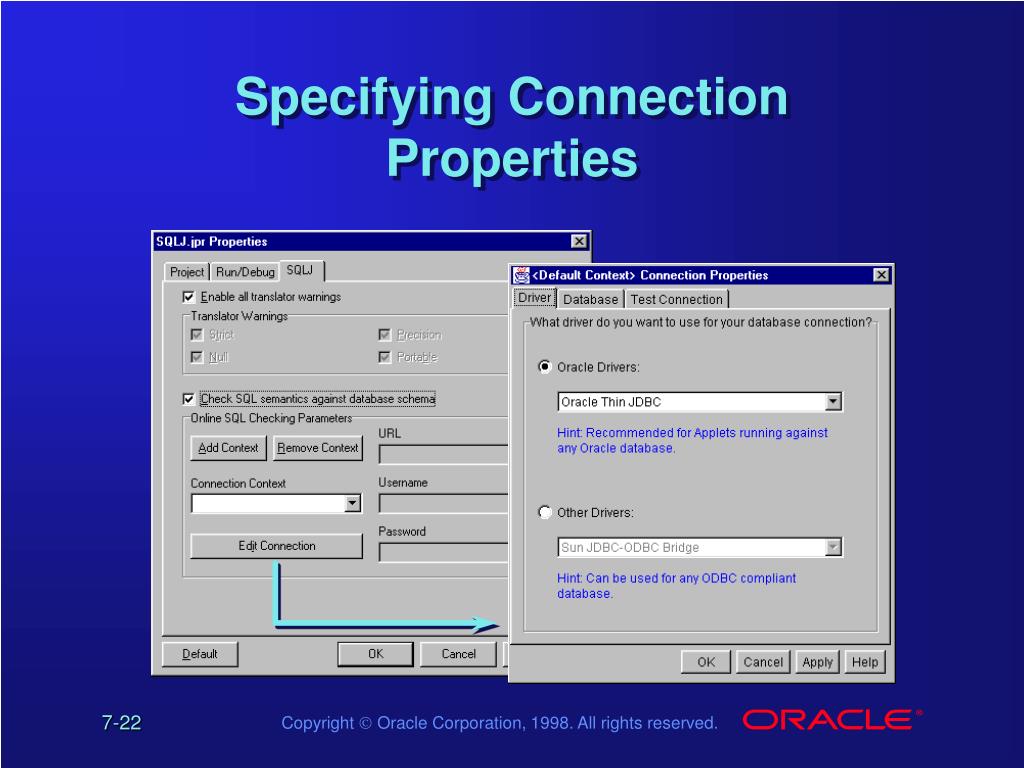This screenshot has height=768, width=1024.
Task: Click the Remove Context button
Action: coord(317,448)
